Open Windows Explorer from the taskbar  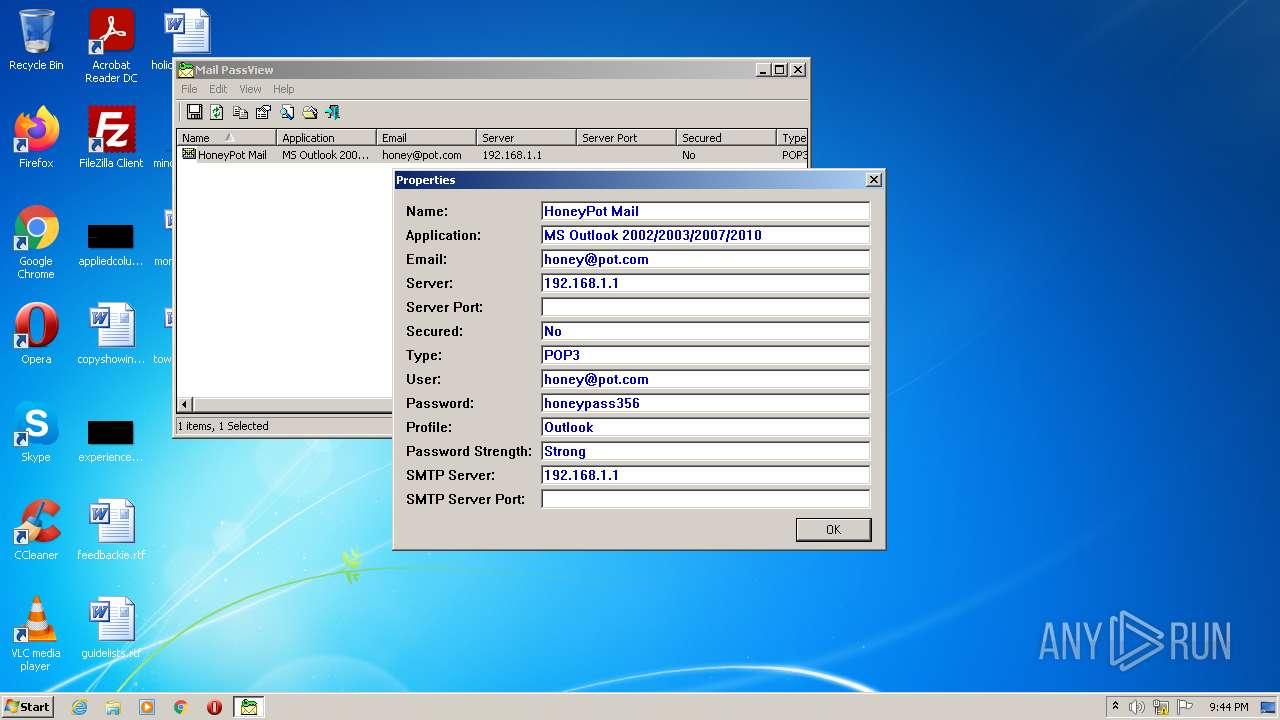click(113, 707)
